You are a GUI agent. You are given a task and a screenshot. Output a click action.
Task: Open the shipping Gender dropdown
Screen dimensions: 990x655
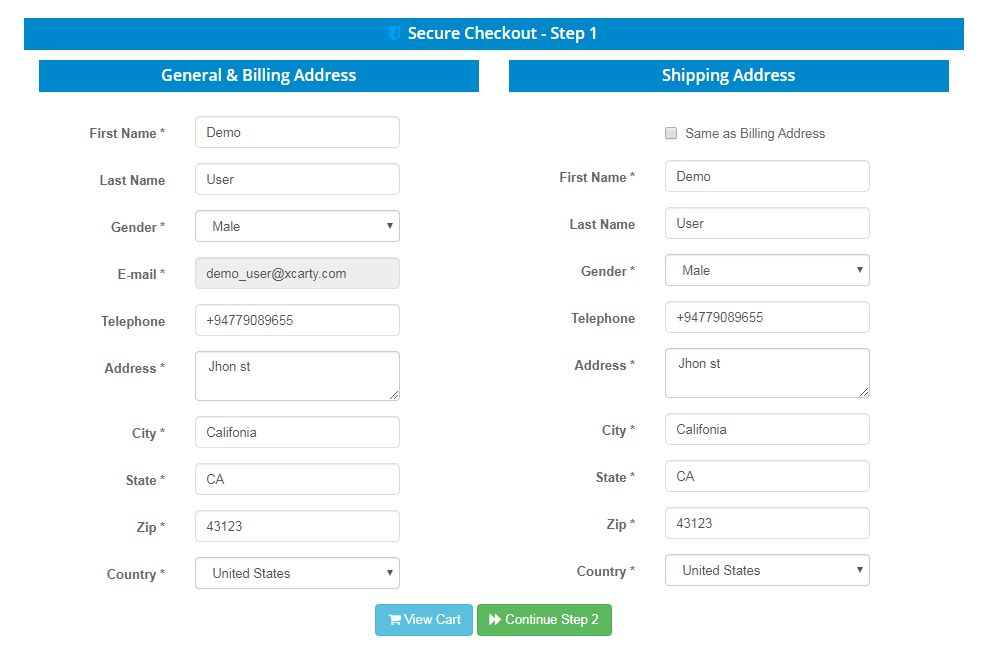pyautogui.click(x=767, y=270)
